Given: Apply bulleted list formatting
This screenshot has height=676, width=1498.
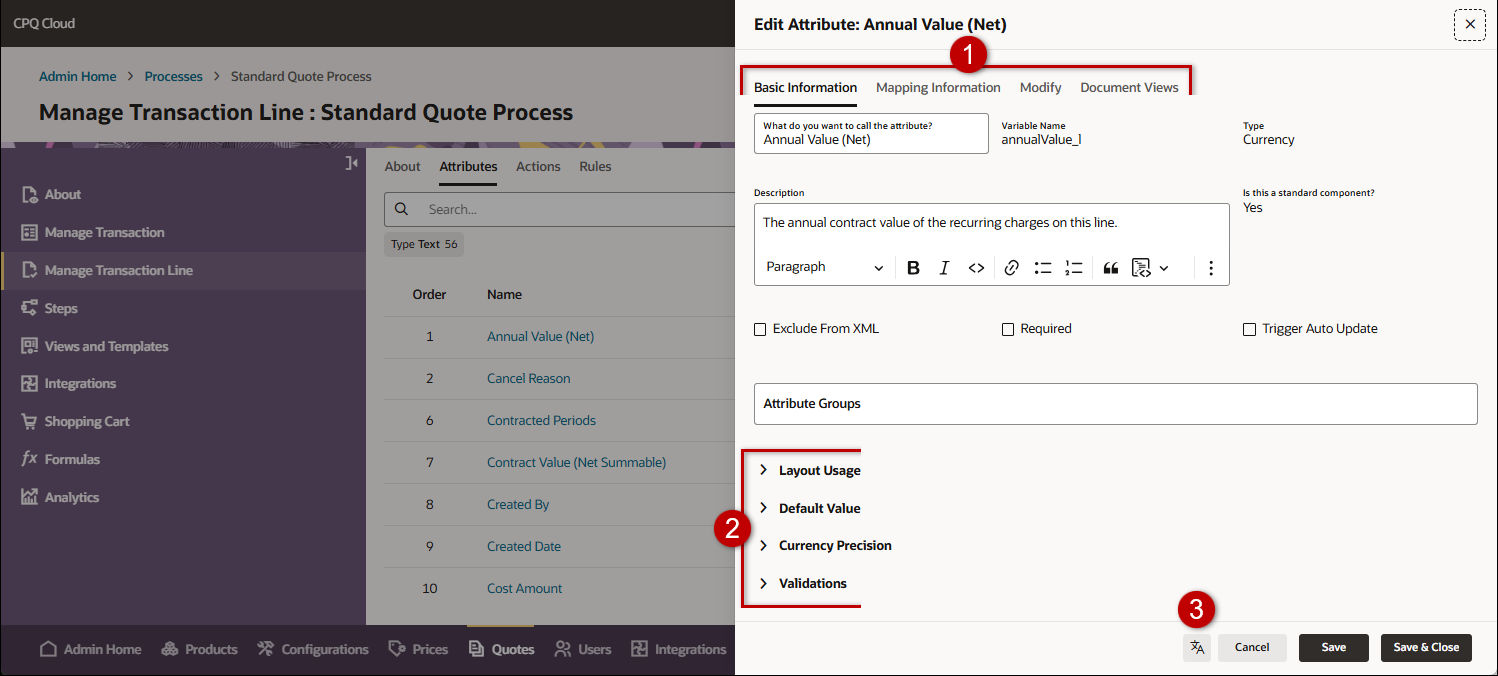Looking at the screenshot, I should [1043, 268].
